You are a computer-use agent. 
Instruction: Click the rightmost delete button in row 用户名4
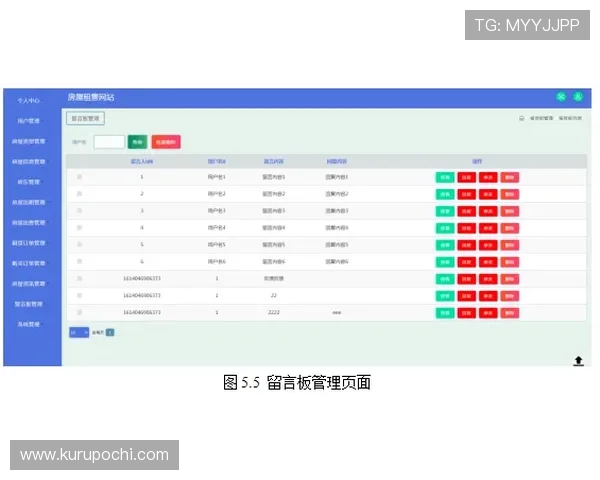point(511,228)
